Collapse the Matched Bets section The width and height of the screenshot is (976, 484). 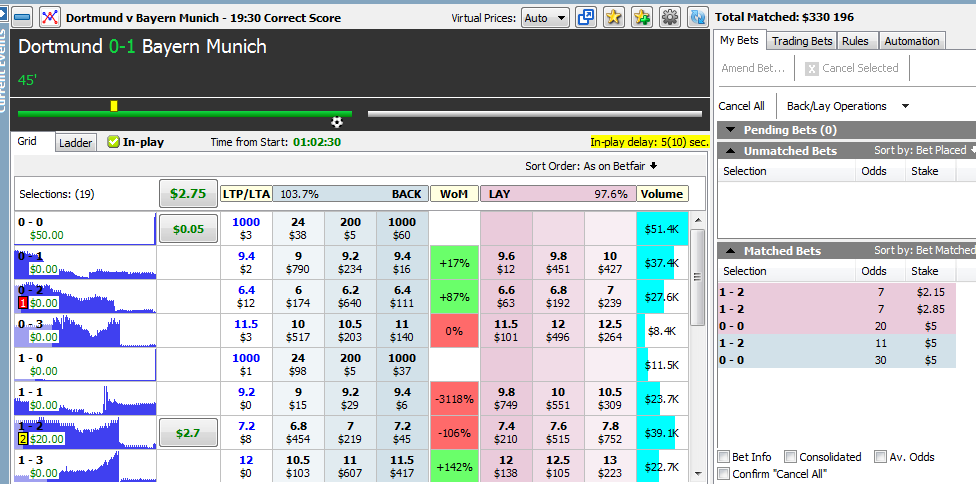pos(731,251)
